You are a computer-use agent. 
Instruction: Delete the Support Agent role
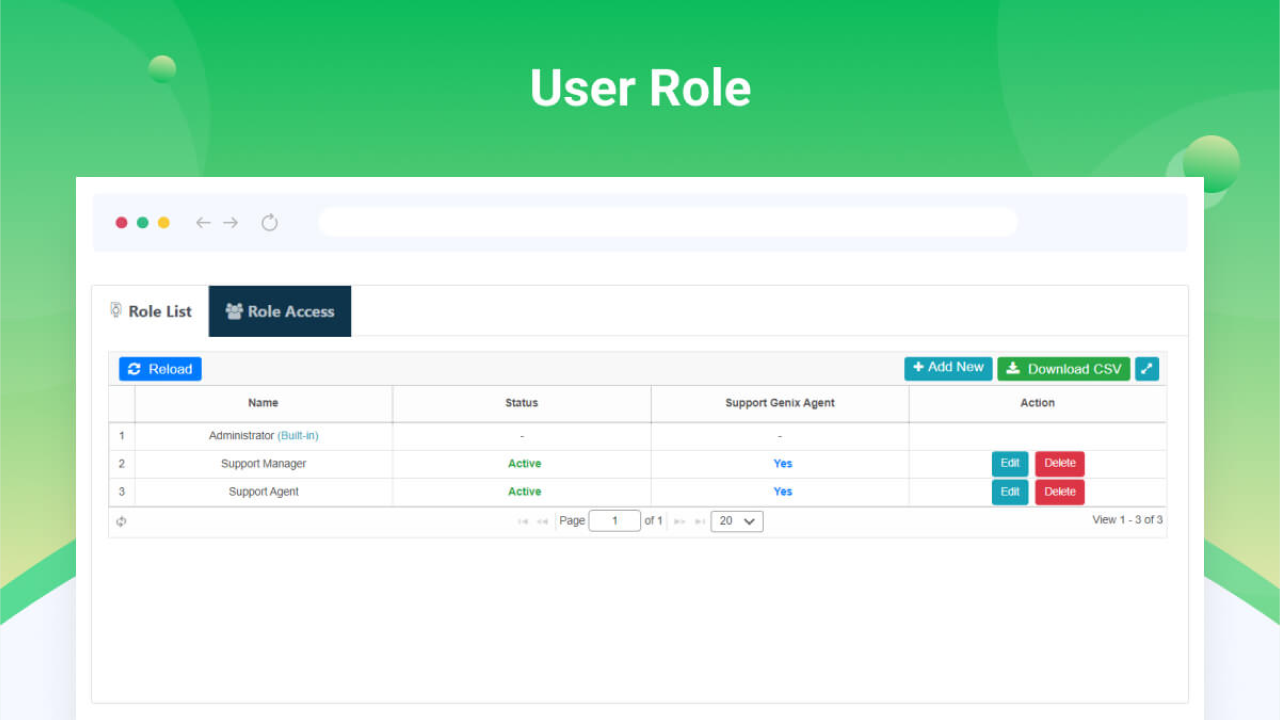pos(1059,492)
